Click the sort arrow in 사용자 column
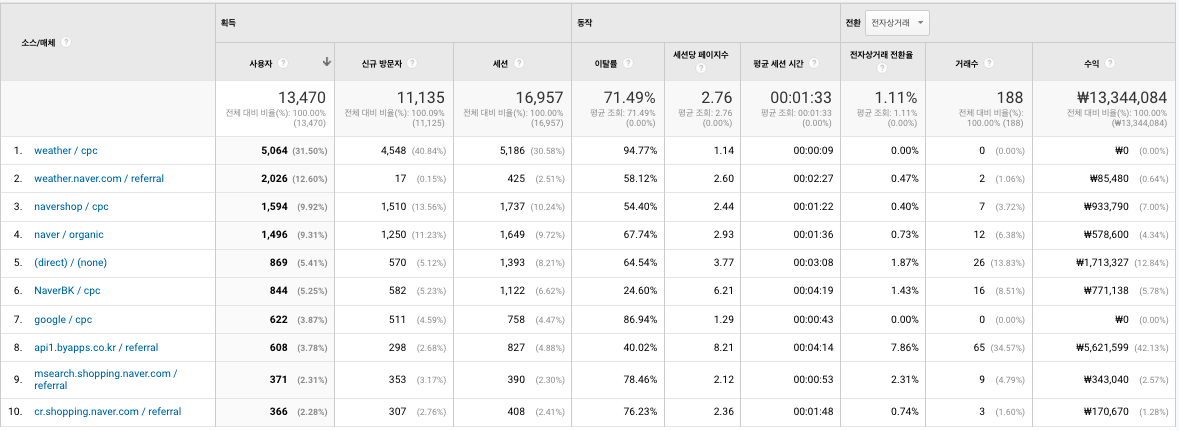Viewport: 1179px width, 431px height. pyautogui.click(x=326, y=62)
